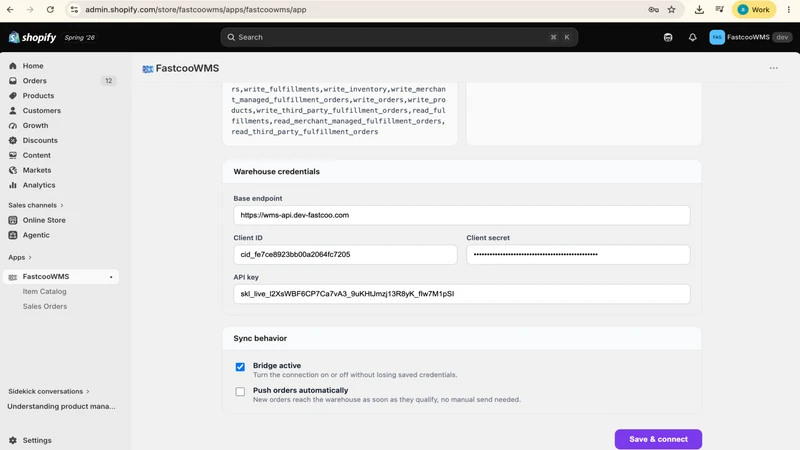Click into the Base endpoint field

(x=462, y=215)
